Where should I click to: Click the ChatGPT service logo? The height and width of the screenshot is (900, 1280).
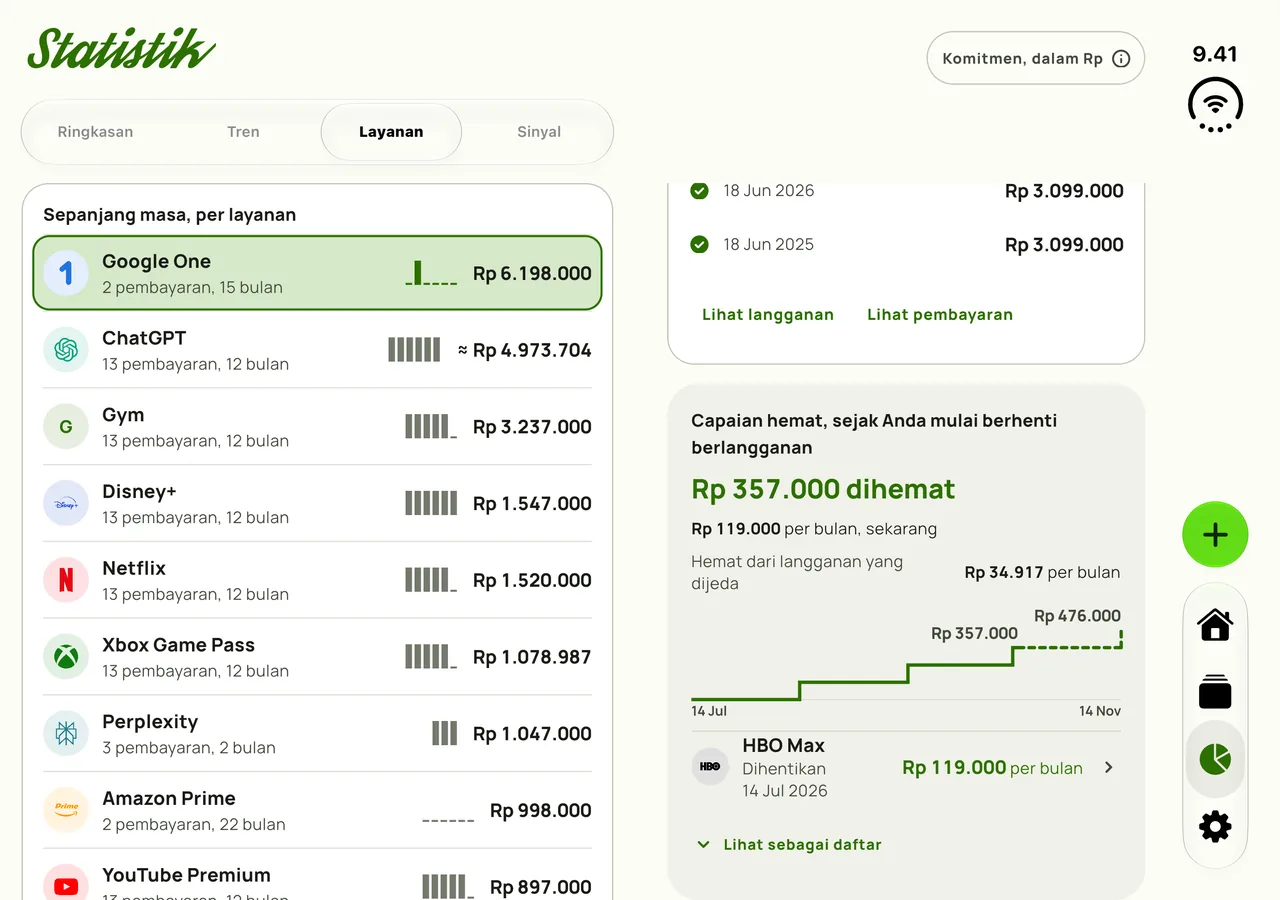pos(66,350)
